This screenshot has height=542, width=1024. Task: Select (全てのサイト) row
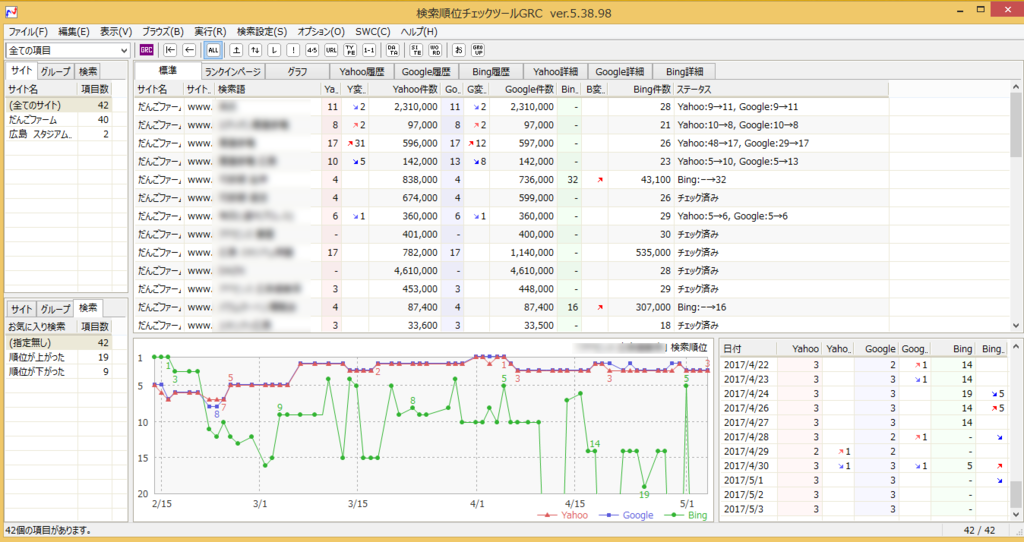coord(57,105)
